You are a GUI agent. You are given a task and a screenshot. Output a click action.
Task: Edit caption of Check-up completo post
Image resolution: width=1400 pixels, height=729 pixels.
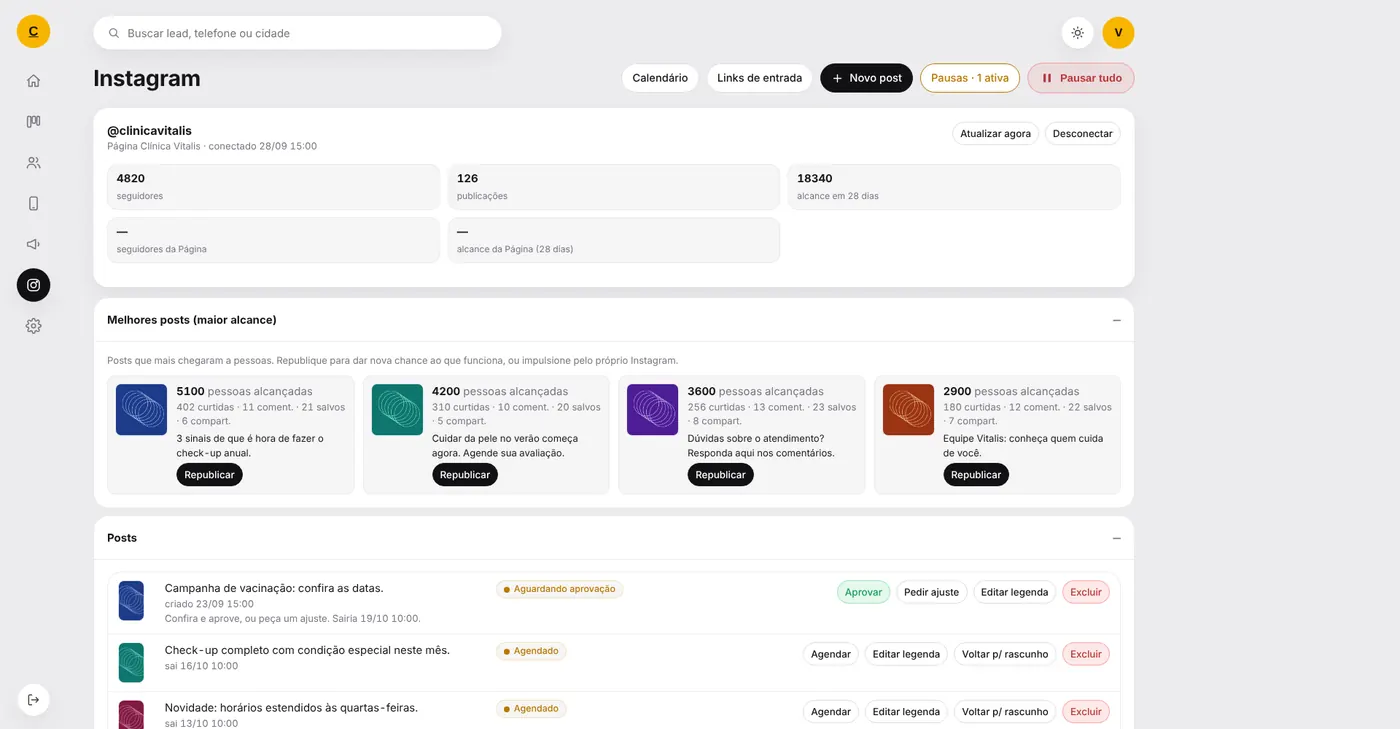[x=906, y=654]
